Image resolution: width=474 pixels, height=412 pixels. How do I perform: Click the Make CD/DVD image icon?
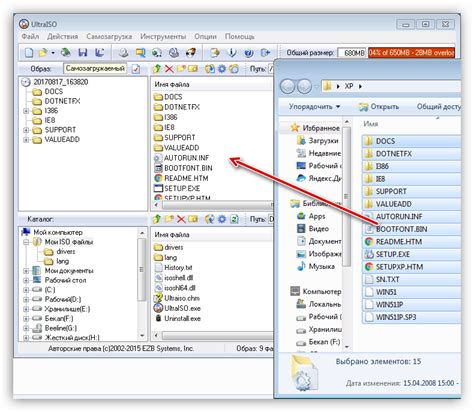tap(124, 53)
